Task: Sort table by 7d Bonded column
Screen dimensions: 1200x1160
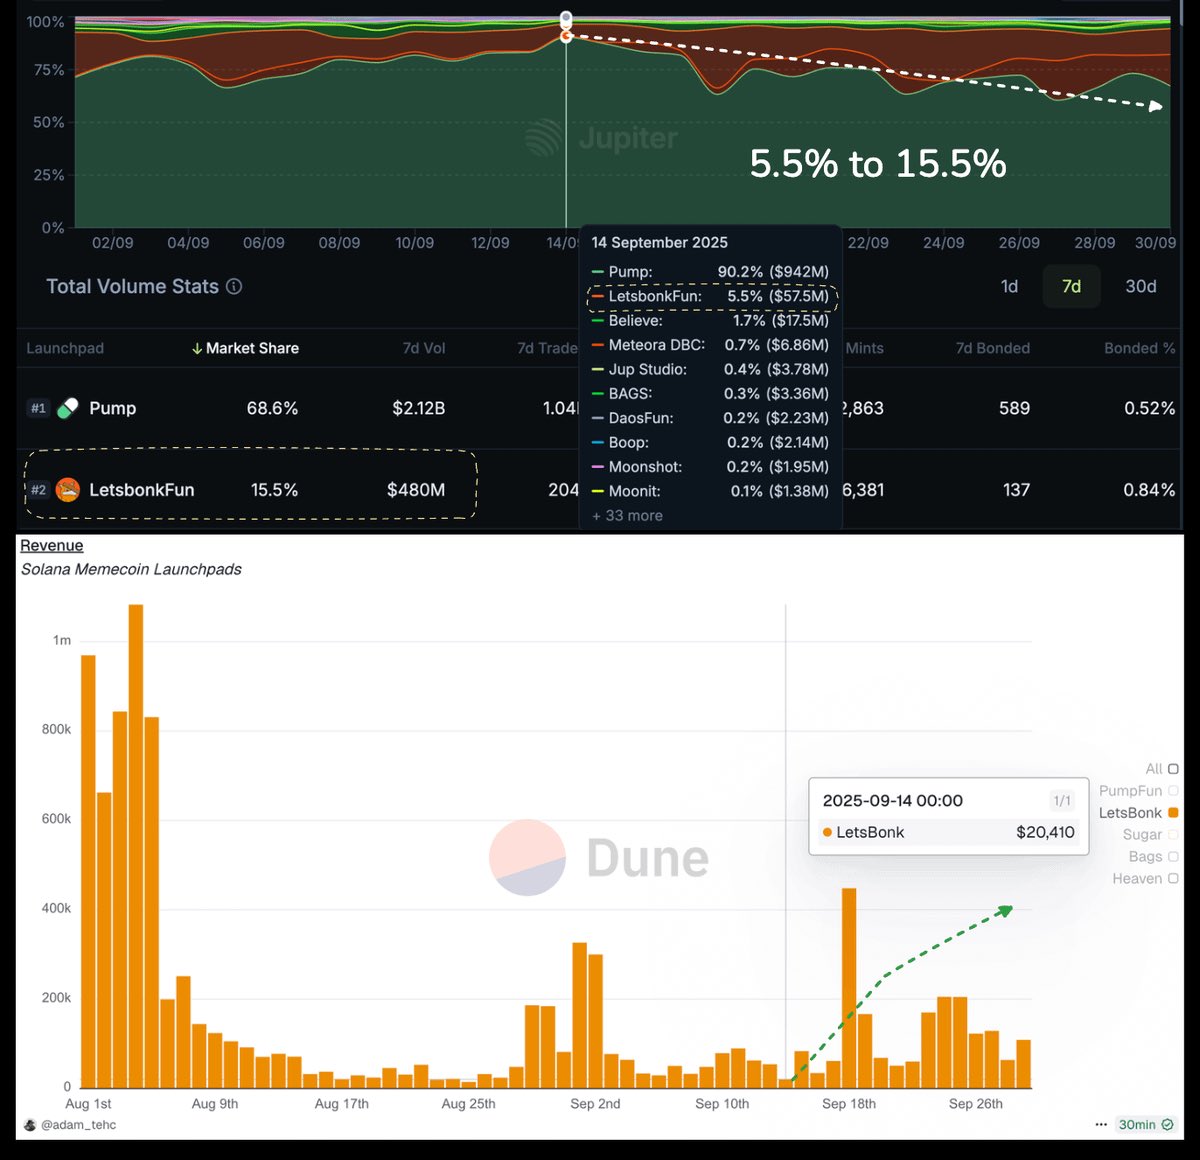Action: [x=992, y=348]
